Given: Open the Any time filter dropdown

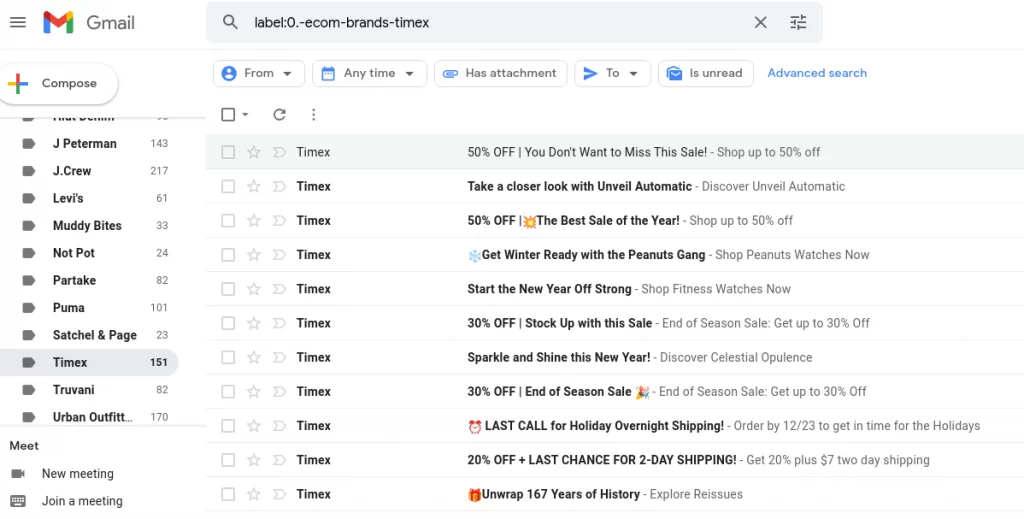Looking at the screenshot, I should 369,73.
